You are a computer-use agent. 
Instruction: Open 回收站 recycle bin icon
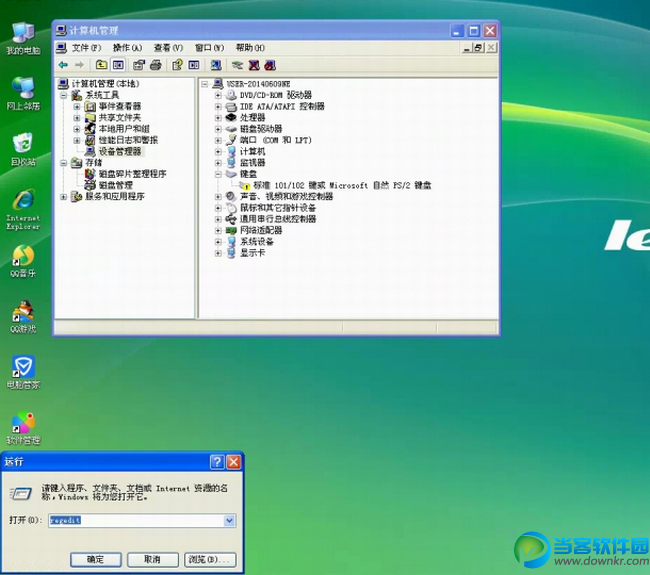23,149
